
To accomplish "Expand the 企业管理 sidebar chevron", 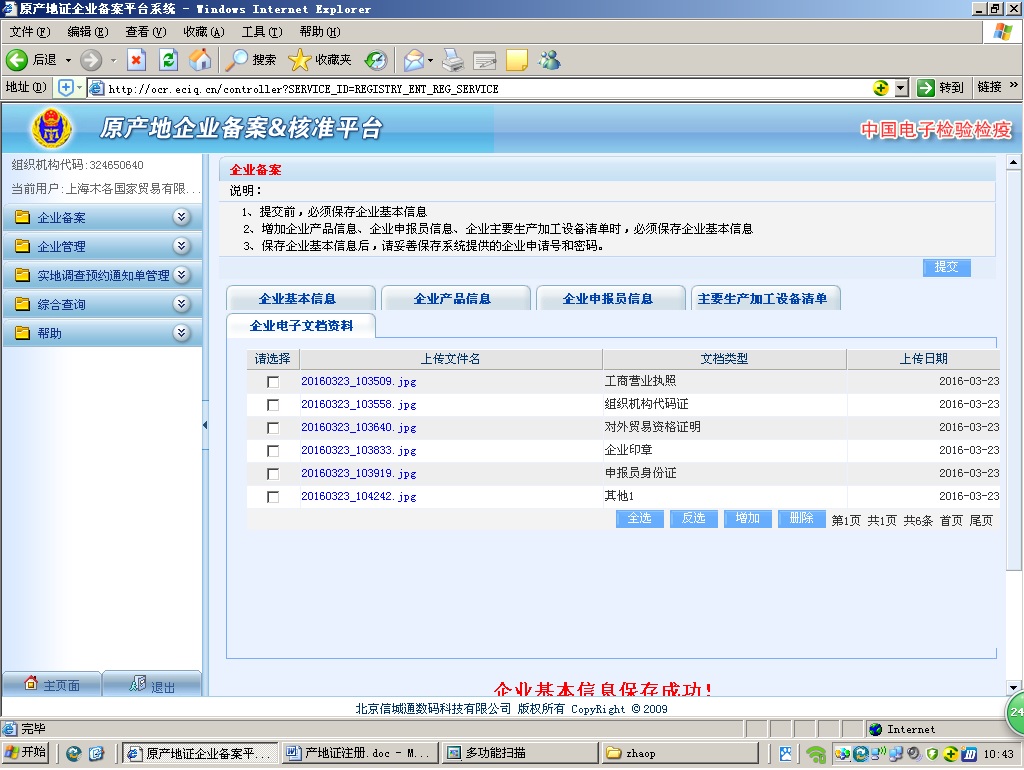I will coord(181,246).
